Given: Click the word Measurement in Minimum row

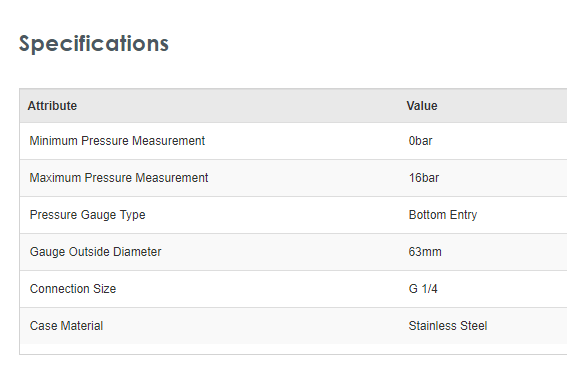Looking at the screenshot, I should [169, 141].
